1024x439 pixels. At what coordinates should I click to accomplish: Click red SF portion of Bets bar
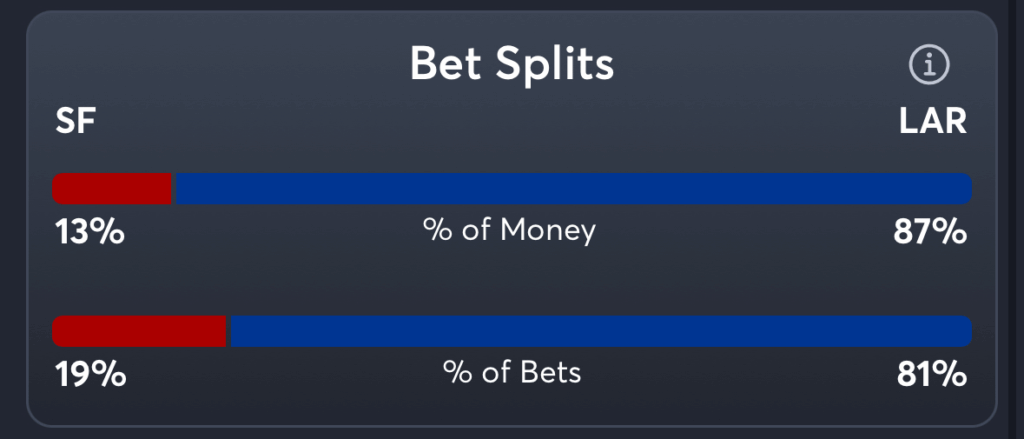(139, 332)
